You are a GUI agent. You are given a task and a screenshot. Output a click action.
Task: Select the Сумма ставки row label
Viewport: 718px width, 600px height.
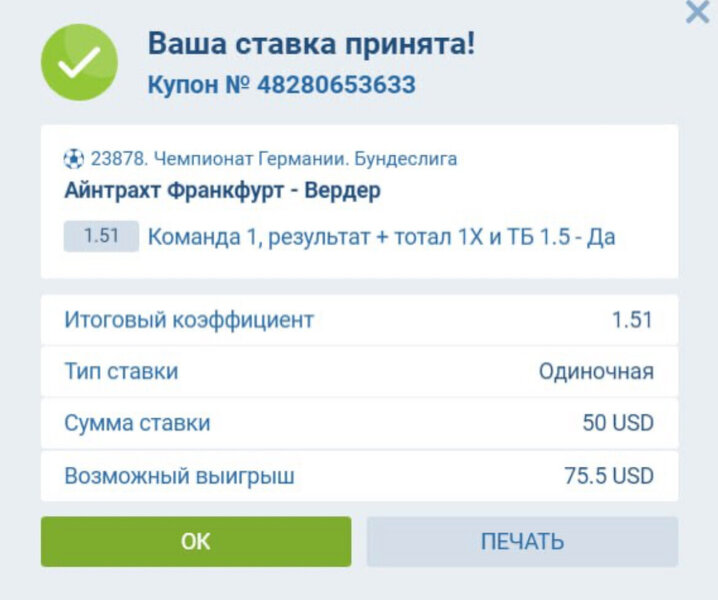coord(137,423)
